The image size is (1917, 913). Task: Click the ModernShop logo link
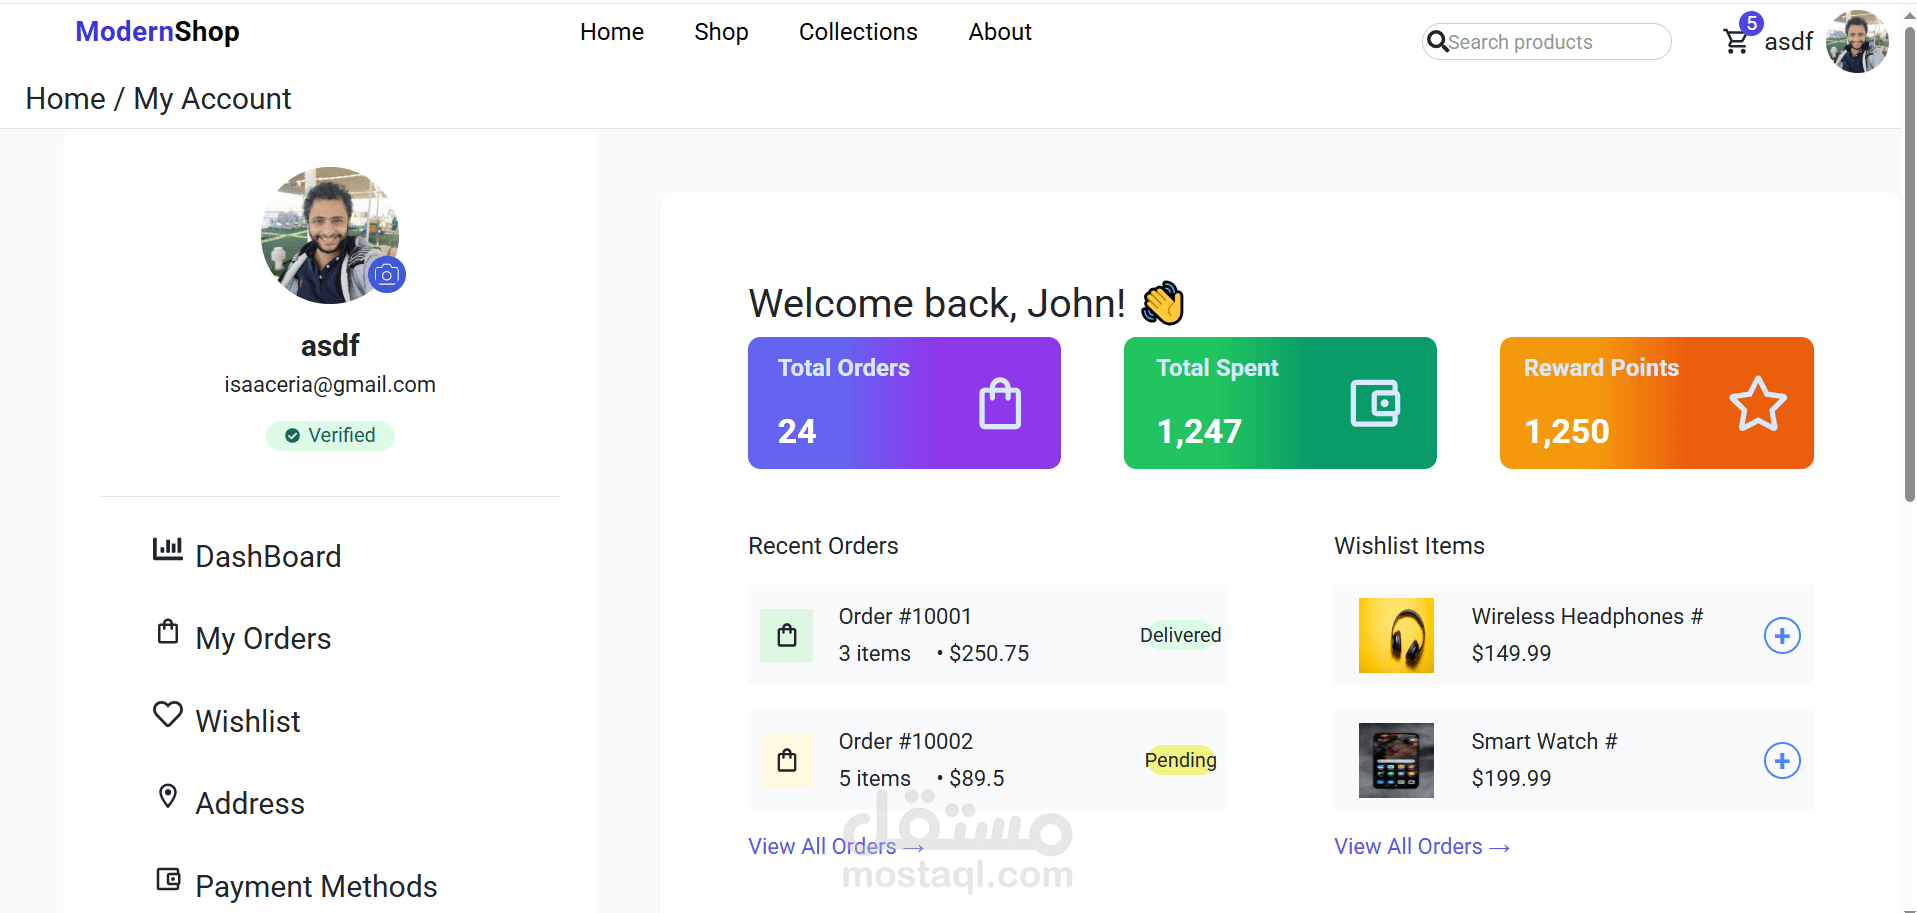[157, 32]
